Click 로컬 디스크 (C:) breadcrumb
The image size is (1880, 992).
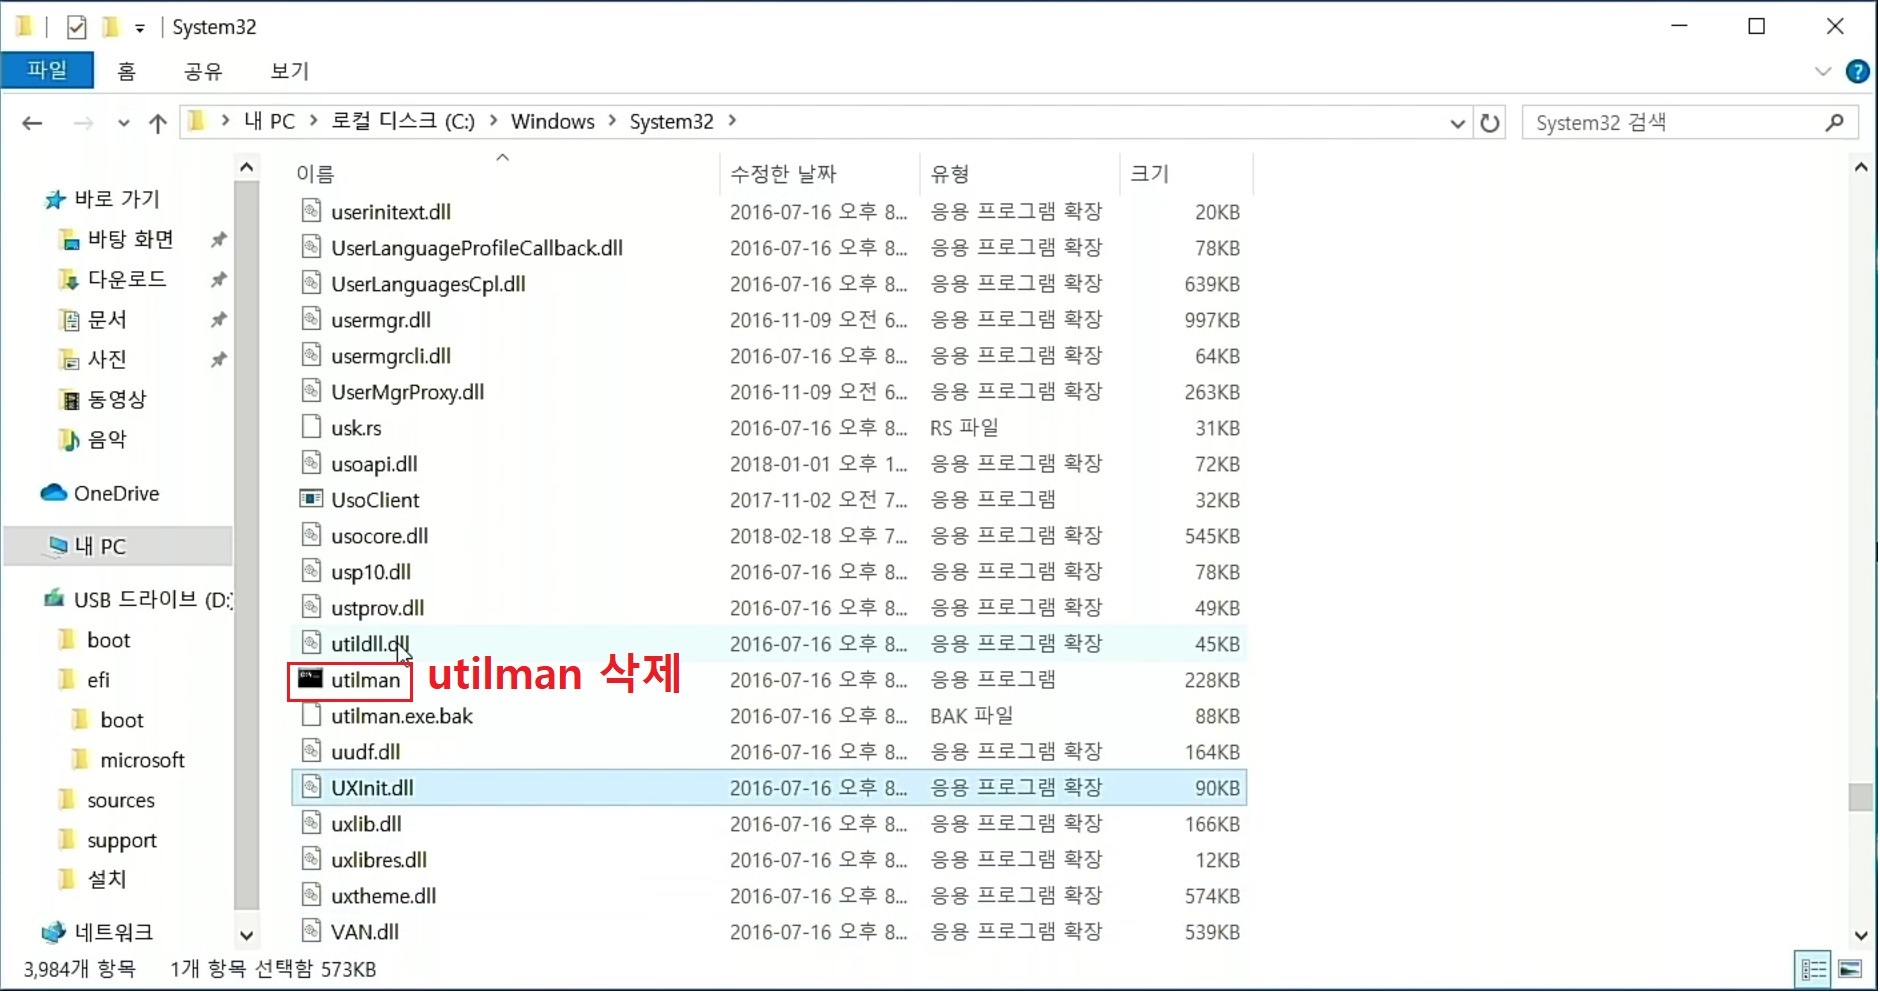pyautogui.click(x=403, y=121)
